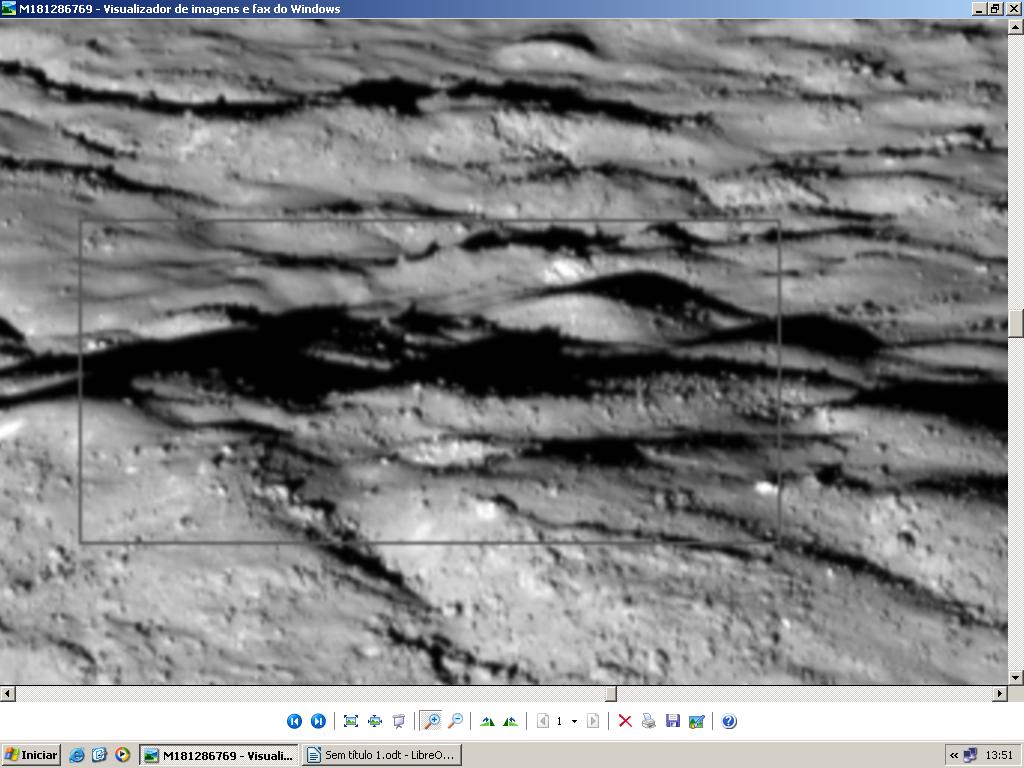Open the Iniciar start menu
This screenshot has width=1024, height=768.
pyautogui.click(x=31, y=755)
